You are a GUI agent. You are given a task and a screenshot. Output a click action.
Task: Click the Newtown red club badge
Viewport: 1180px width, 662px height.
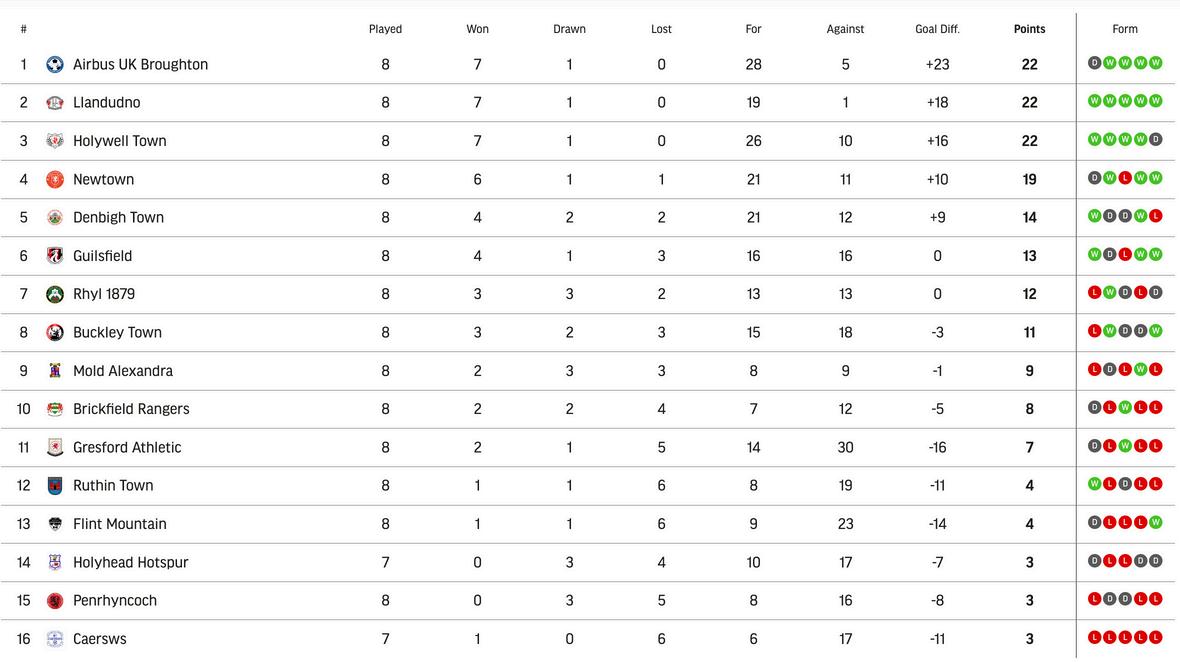pyautogui.click(x=55, y=180)
